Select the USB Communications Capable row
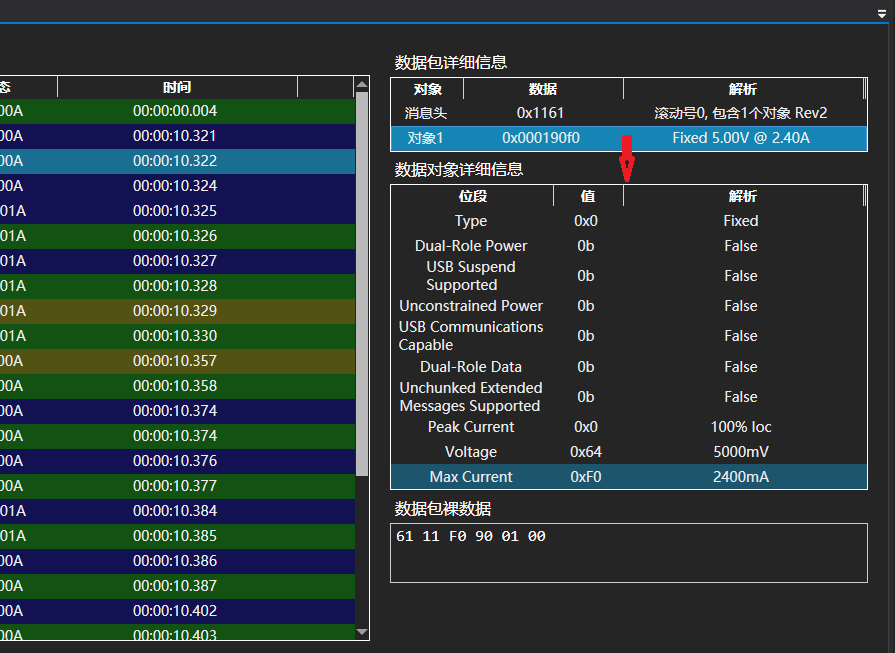The height and width of the screenshot is (653, 895). point(629,336)
